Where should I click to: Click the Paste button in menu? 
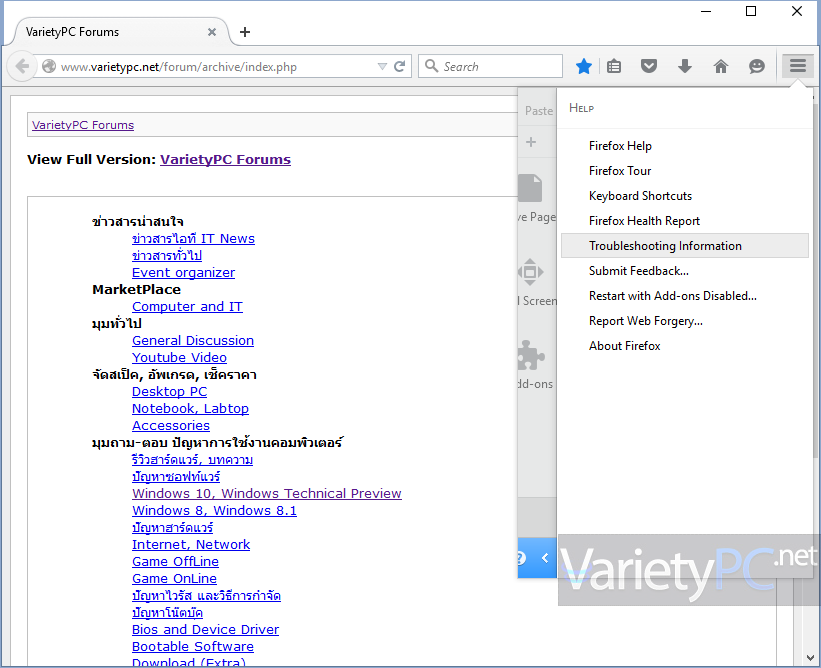click(539, 111)
